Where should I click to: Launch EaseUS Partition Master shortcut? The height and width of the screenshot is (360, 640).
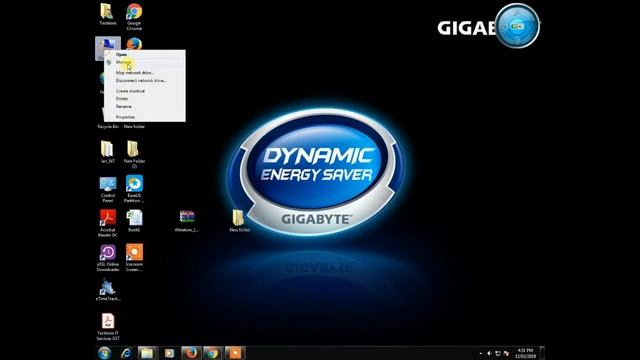click(x=134, y=189)
